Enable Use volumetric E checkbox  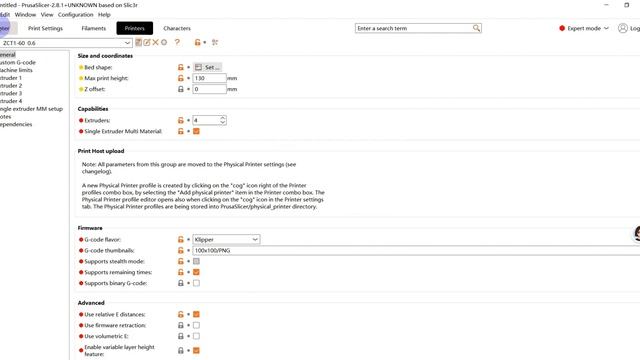click(196, 336)
